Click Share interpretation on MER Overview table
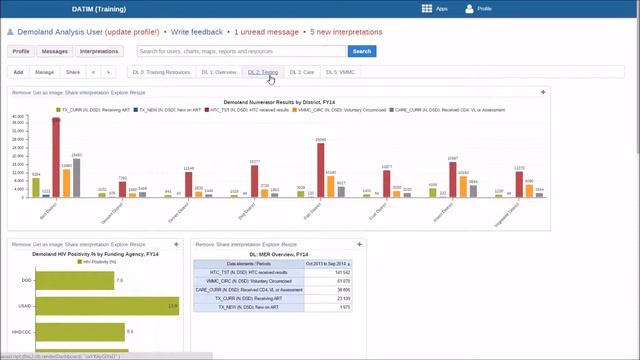Screen dimensions: 640x360 (x=238, y=244)
